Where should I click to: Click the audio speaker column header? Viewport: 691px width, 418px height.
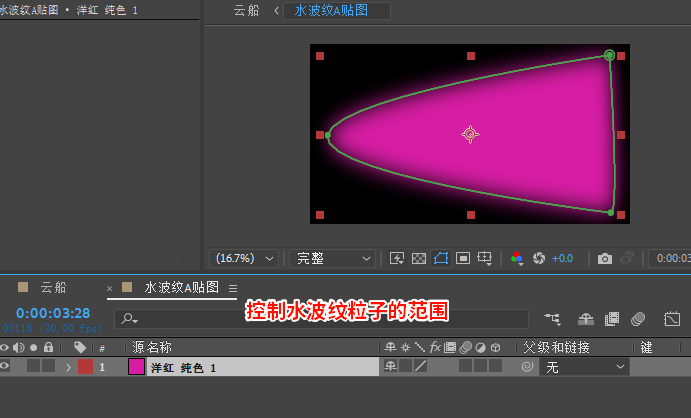point(19,348)
